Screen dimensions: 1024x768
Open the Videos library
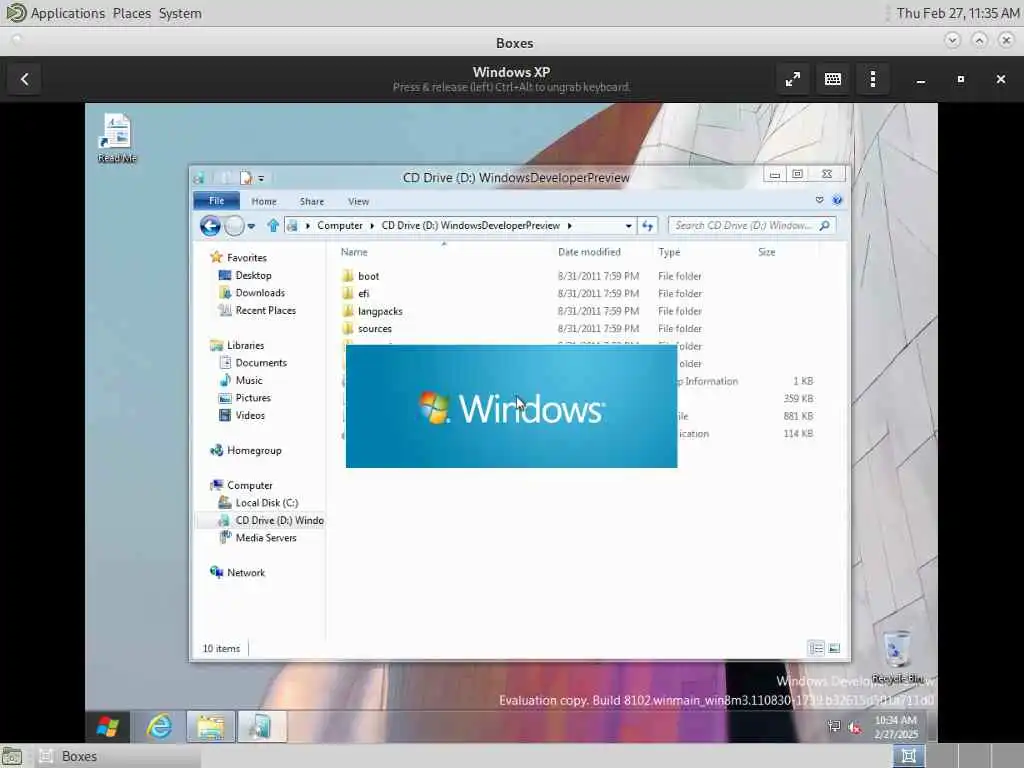pos(250,415)
